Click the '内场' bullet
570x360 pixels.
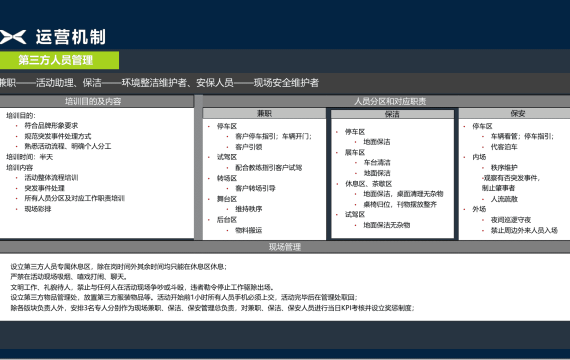point(479,157)
